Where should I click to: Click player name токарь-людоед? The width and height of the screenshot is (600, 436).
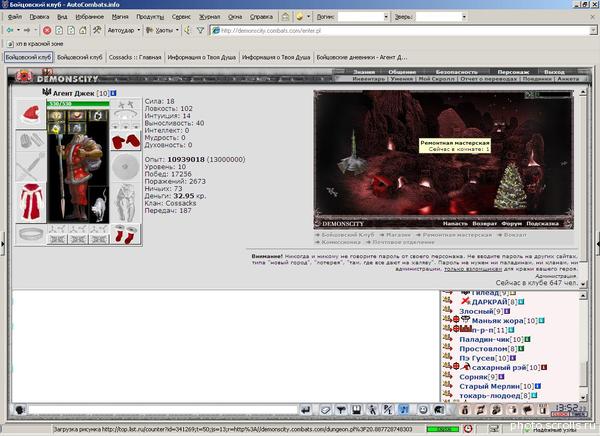490,395
